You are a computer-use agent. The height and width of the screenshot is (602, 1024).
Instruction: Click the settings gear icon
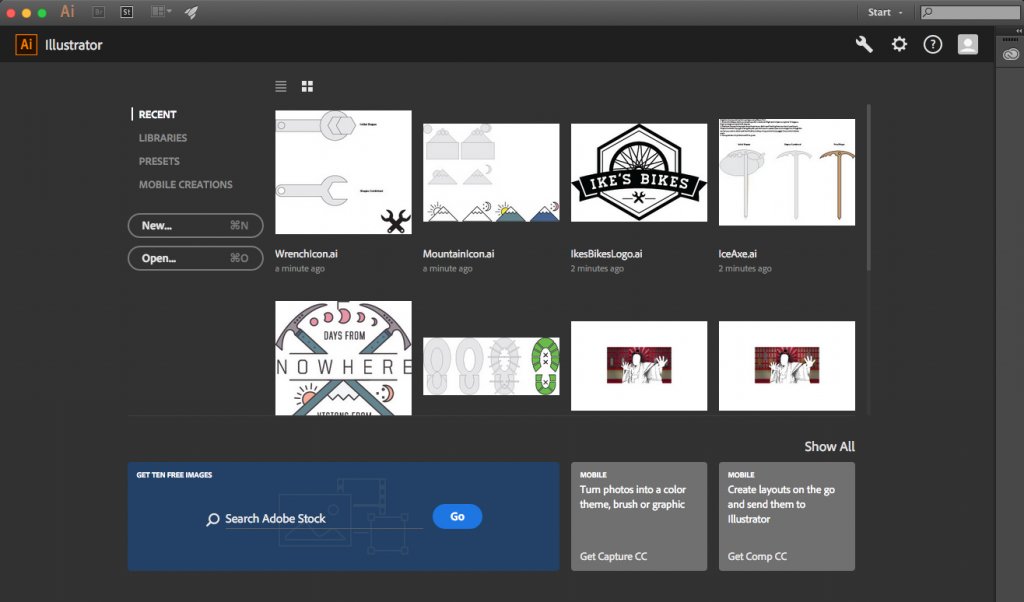pos(899,44)
